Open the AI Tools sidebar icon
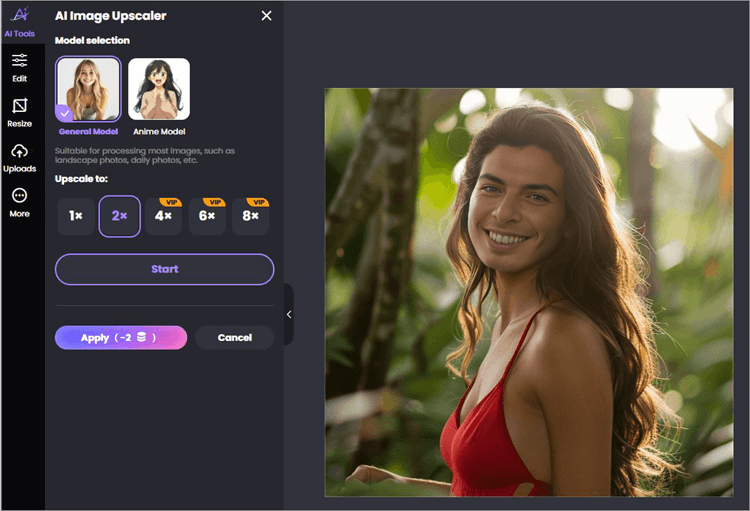Viewport: 750px width, 511px height. (20, 20)
